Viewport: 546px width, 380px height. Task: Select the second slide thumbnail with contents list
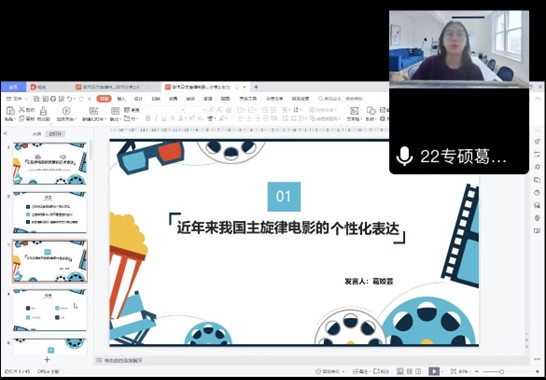tap(50, 212)
